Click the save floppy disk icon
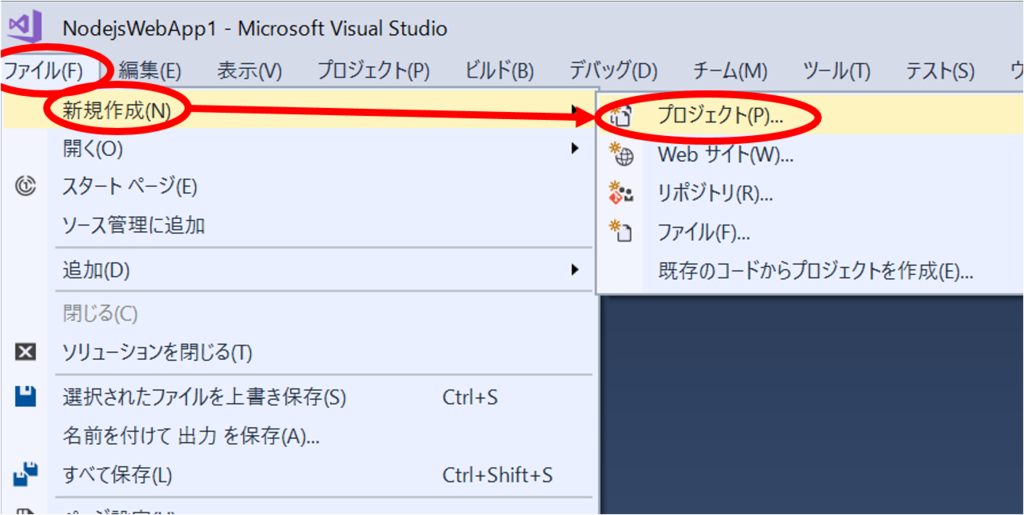Image resolution: width=1024 pixels, height=515 pixels. tap(25, 396)
